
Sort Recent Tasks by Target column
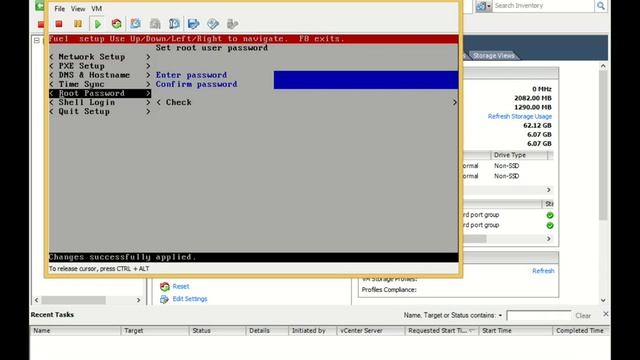[155, 331]
